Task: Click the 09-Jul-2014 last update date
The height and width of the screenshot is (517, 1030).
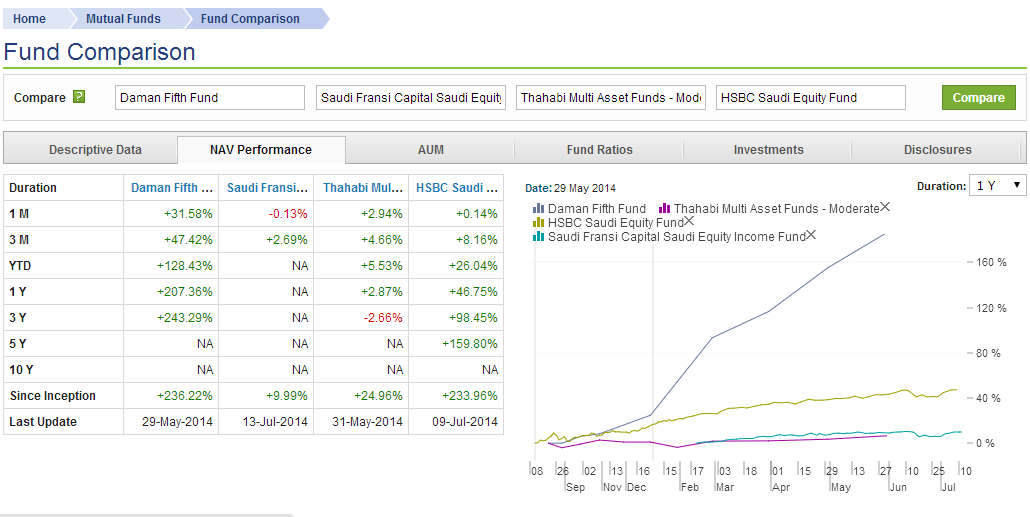Action: (464, 422)
